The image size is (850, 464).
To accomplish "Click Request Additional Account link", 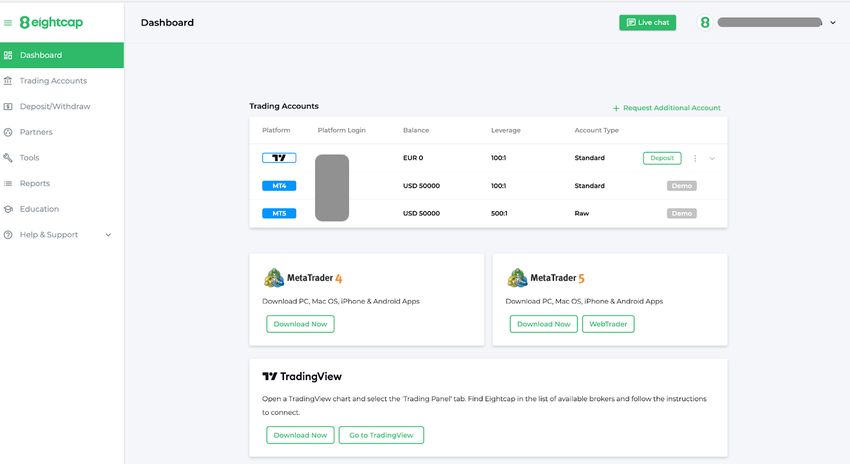I will pyautogui.click(x=666, y=108).
